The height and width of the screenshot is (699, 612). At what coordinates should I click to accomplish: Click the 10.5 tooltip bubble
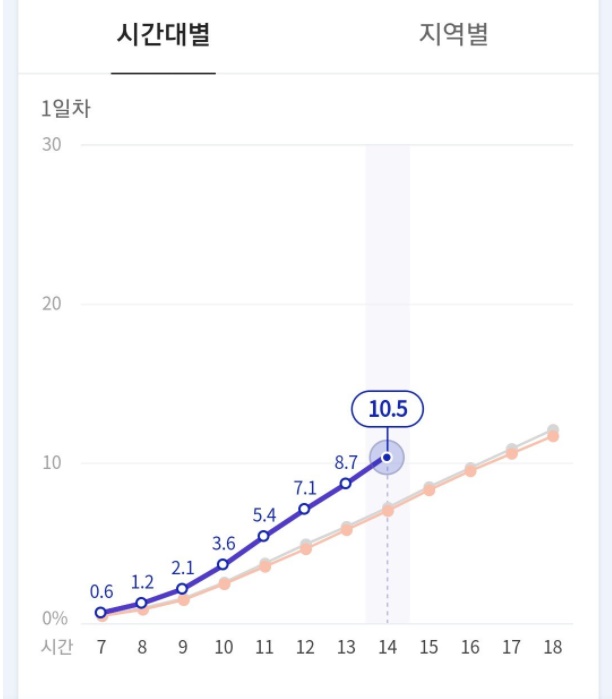[387, 409]
